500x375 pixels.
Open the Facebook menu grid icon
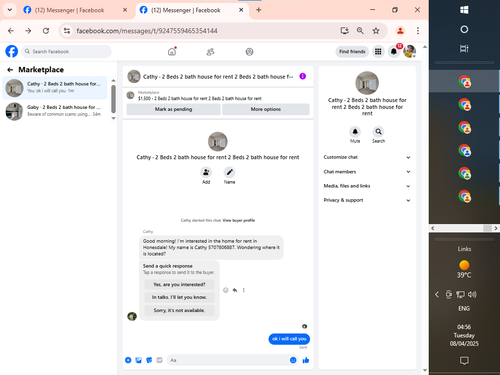point(378,51)
